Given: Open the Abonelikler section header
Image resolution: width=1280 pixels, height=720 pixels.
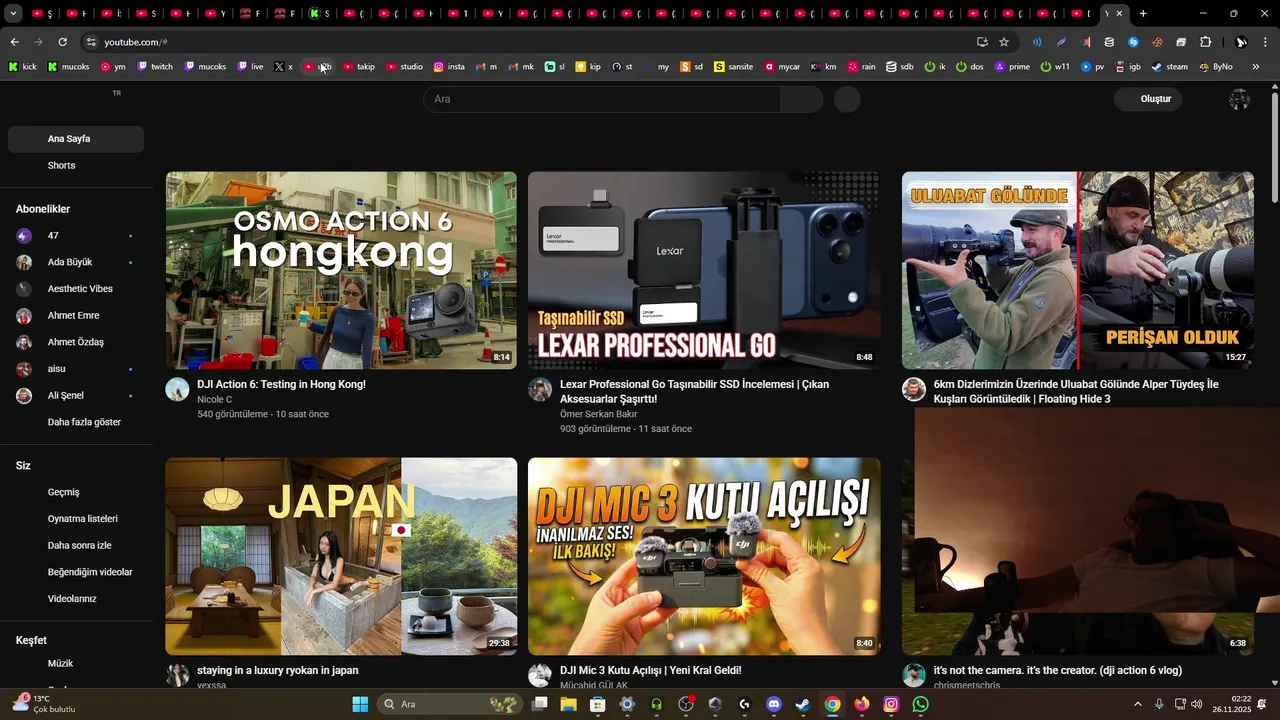Looking at the screenshot, I should pyautogui.click(x=43, y=209).
